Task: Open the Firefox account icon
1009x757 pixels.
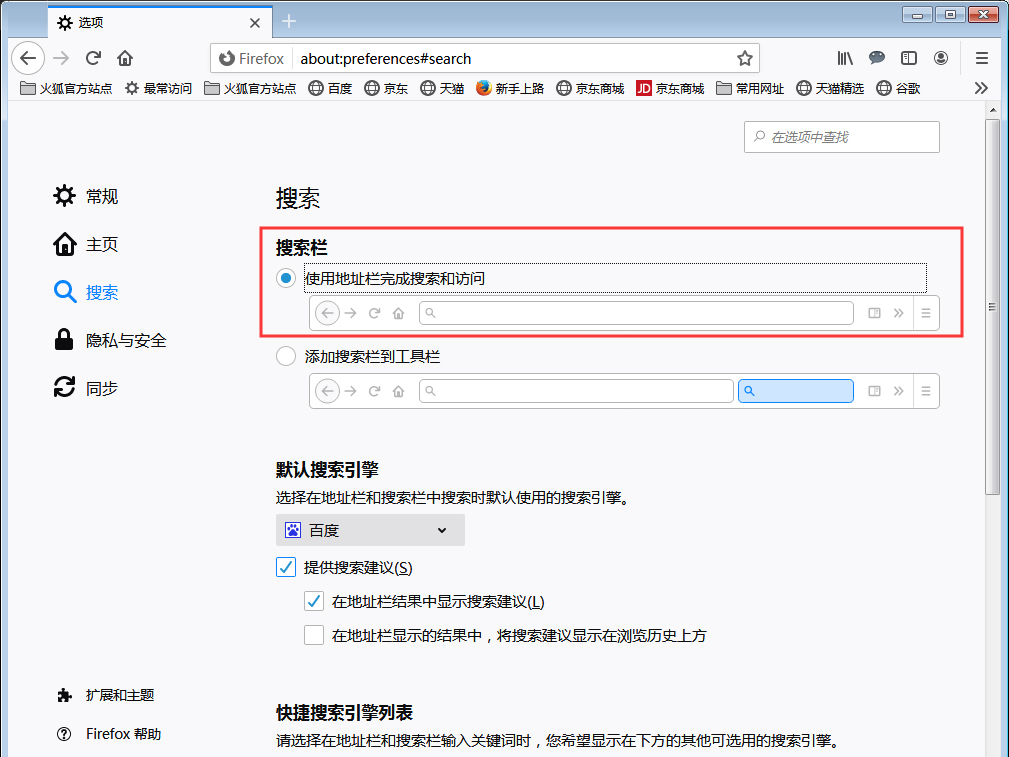Action: pyautogui.click(x=940, y=58)
